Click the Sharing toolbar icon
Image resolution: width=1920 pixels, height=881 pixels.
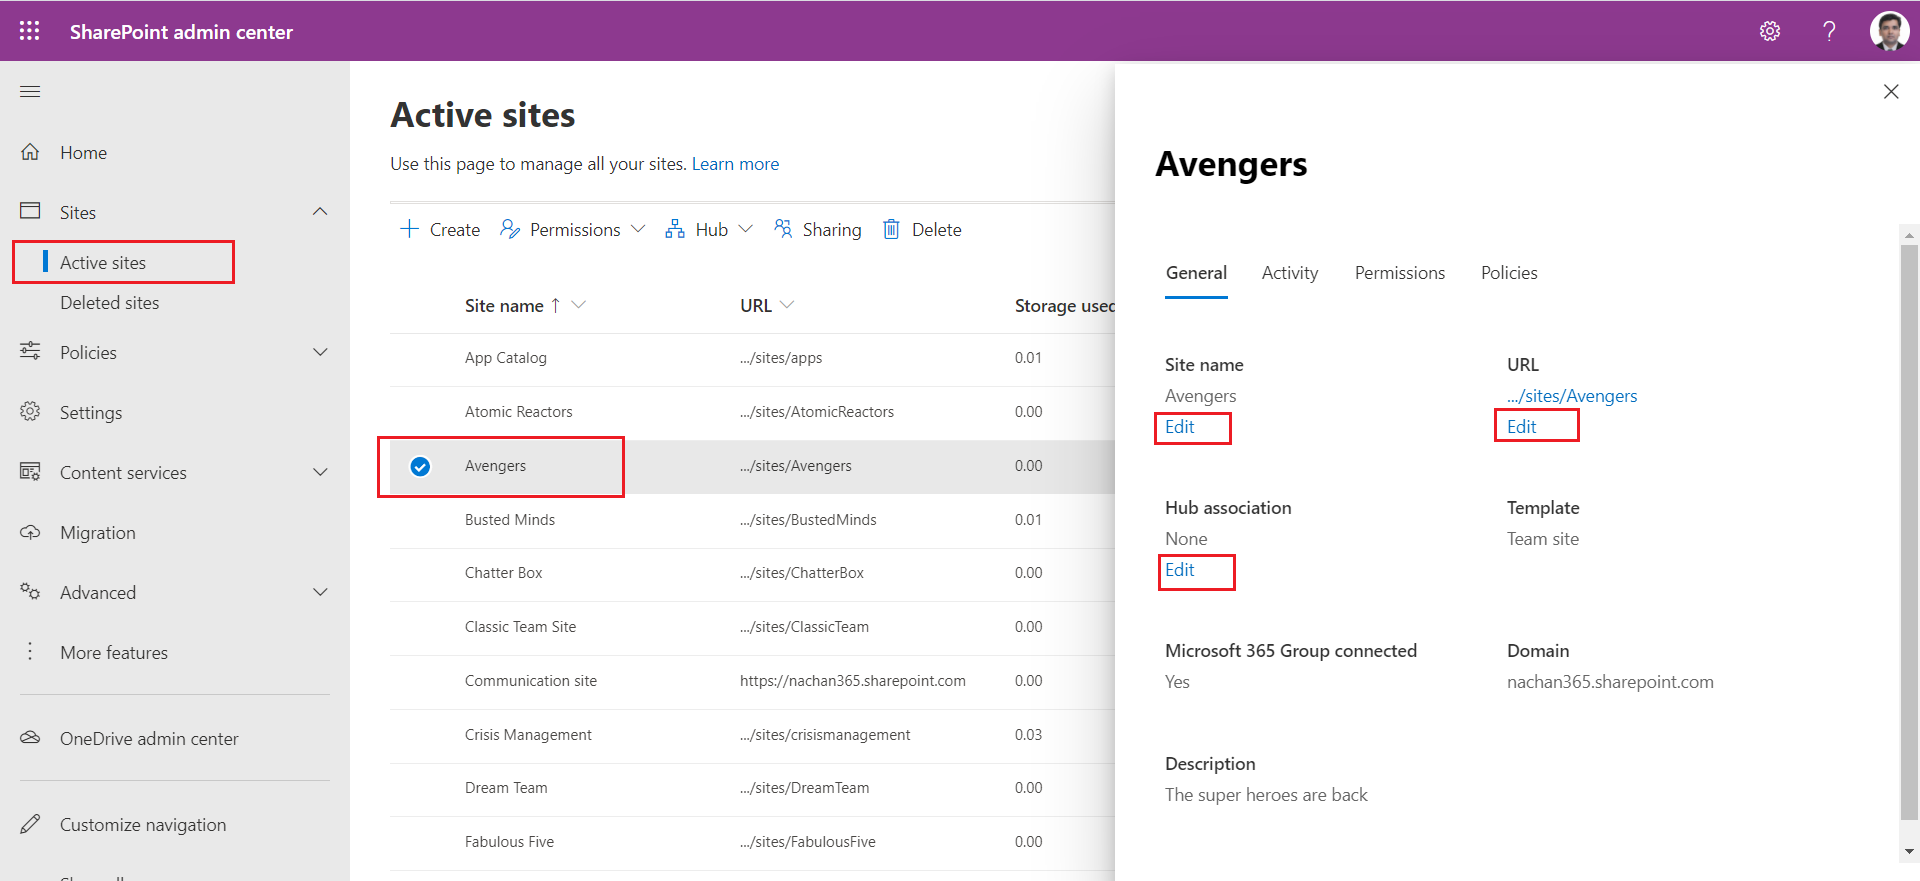783,230
